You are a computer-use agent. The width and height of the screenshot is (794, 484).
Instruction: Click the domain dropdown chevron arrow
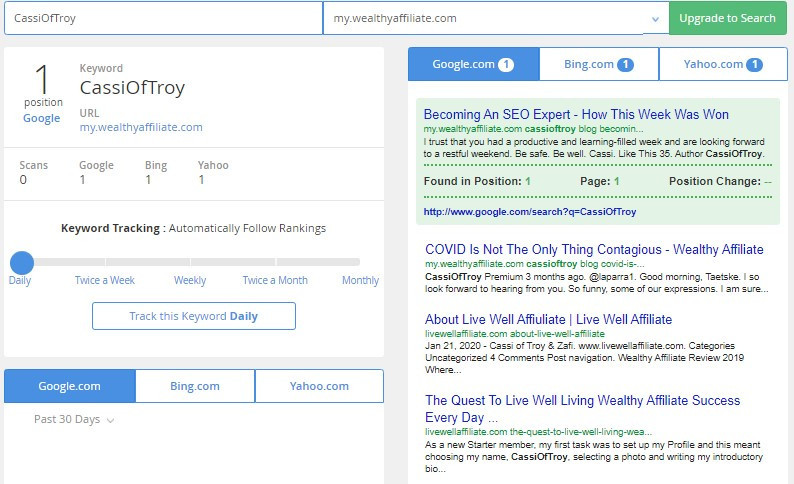click(655, 19)
